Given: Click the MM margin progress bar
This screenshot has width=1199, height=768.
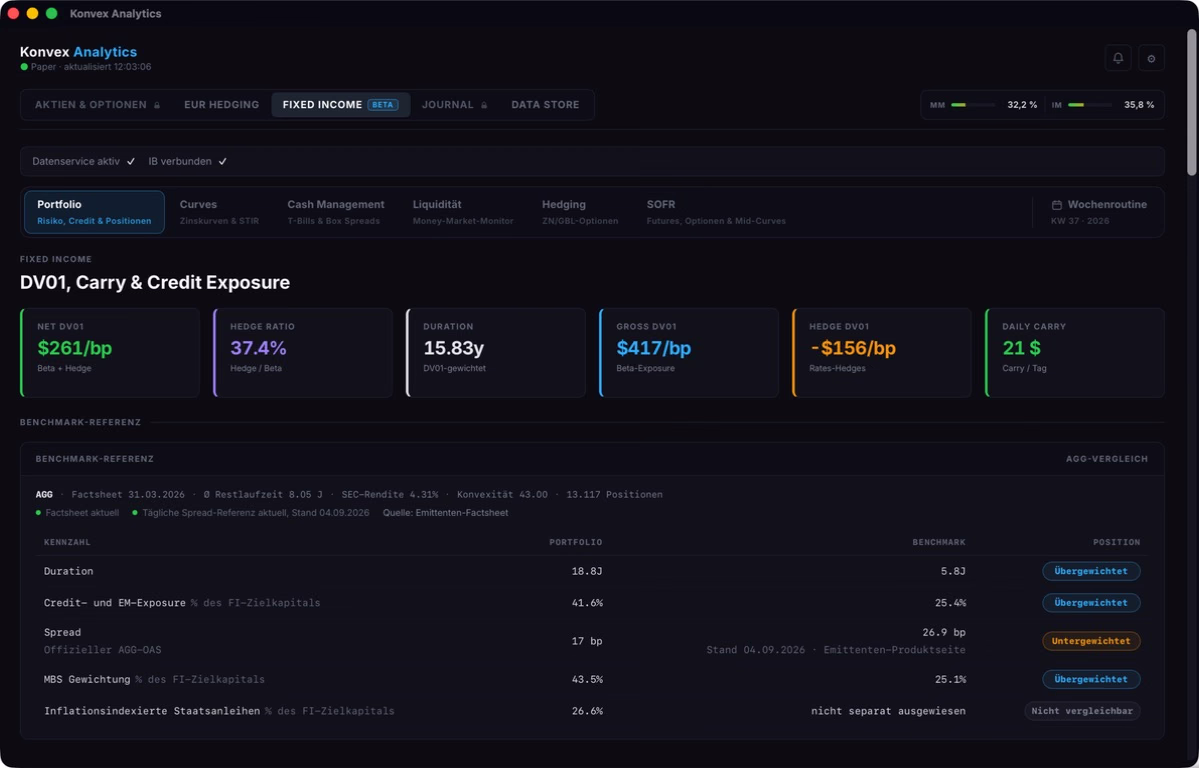Looking at the screenshot, I should click(x=973, y=105).
